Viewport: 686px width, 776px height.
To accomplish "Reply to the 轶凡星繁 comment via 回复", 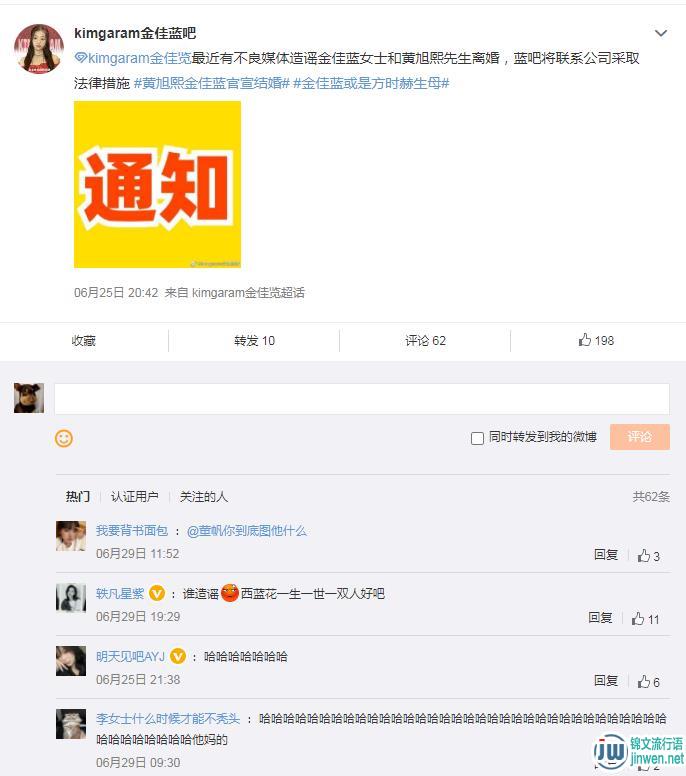I will 600,618.
